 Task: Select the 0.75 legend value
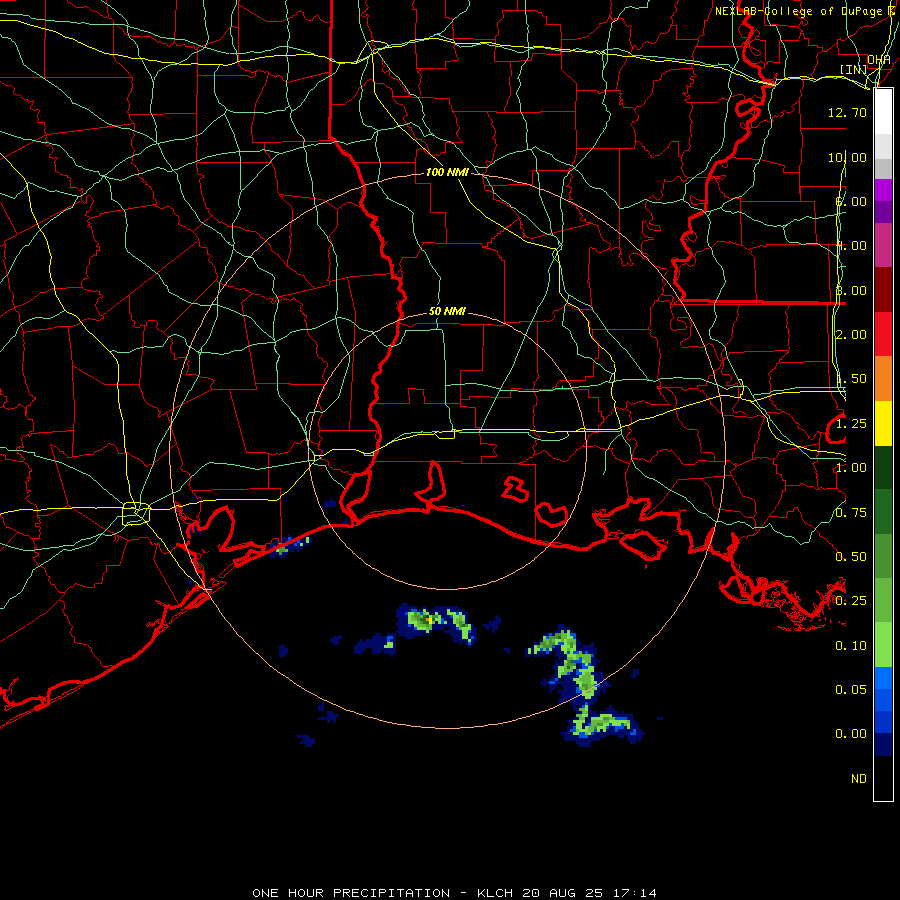[851, 513]
